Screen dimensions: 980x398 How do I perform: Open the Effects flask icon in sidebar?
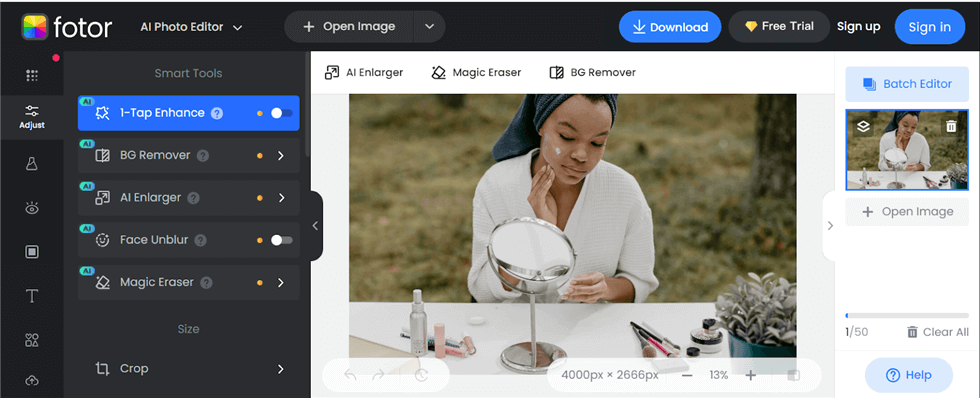pos(32,164)
